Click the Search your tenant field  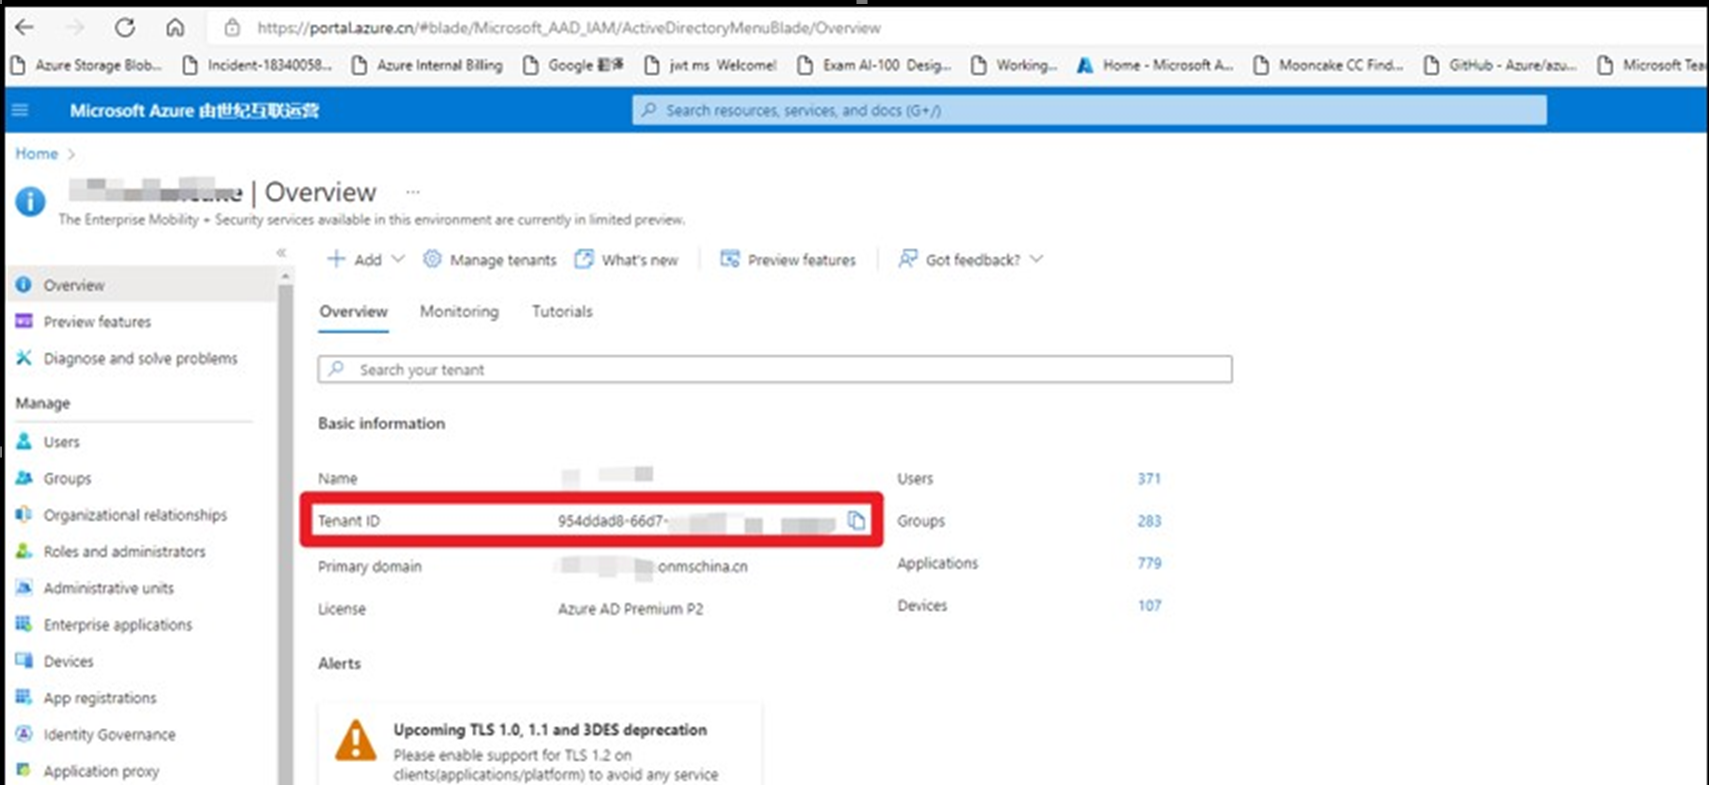coord(775,369)
